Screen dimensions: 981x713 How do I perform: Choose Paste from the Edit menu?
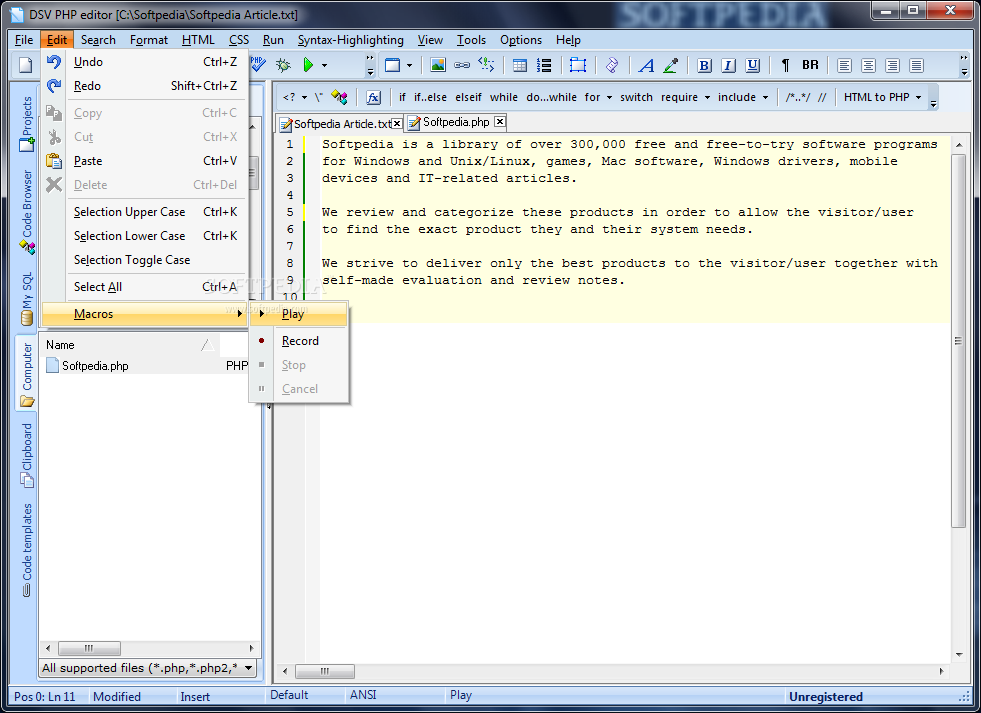click(x=145, y=161)
